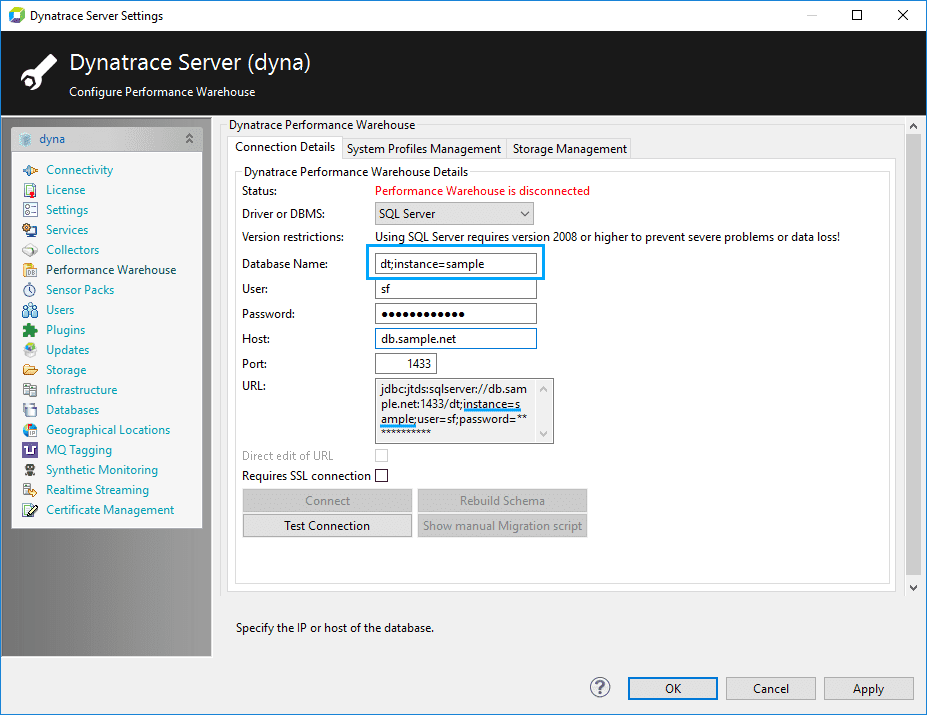Click the dyna server icon in the sidebar header

[x=25, y=140]
